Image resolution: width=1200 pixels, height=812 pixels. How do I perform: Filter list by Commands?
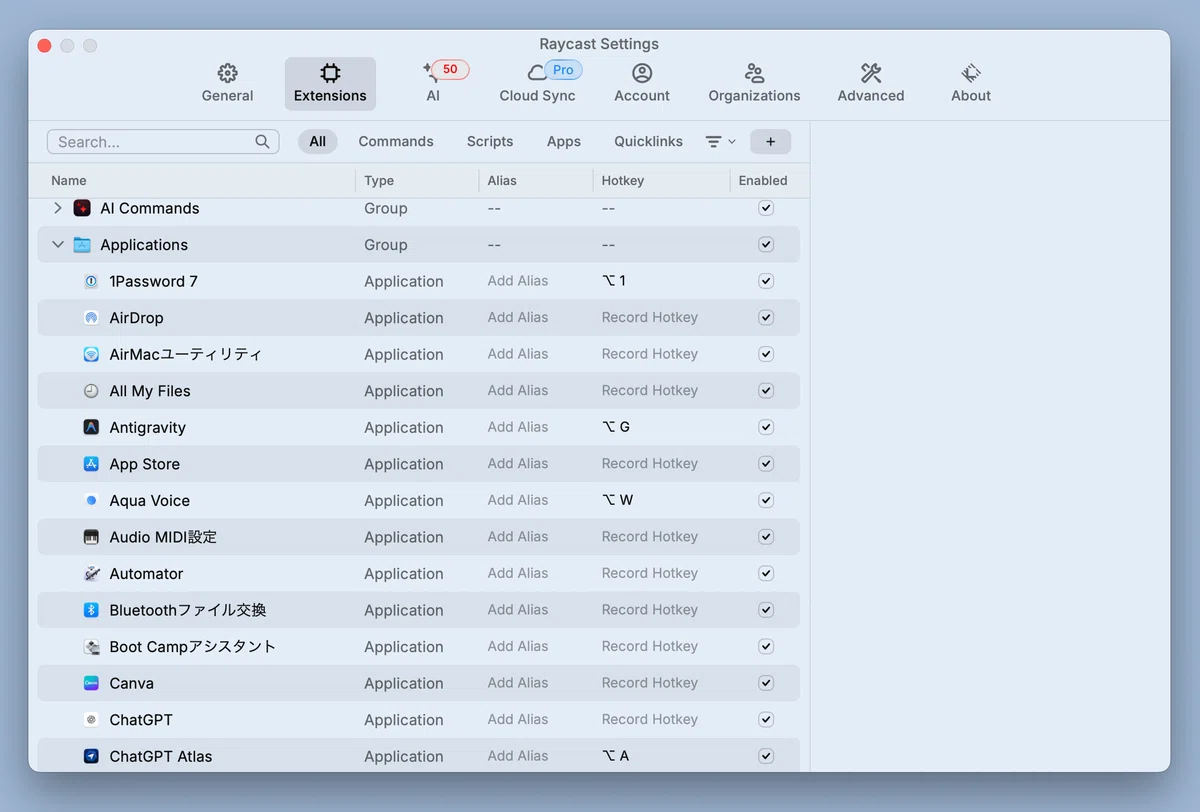(396, 142)
